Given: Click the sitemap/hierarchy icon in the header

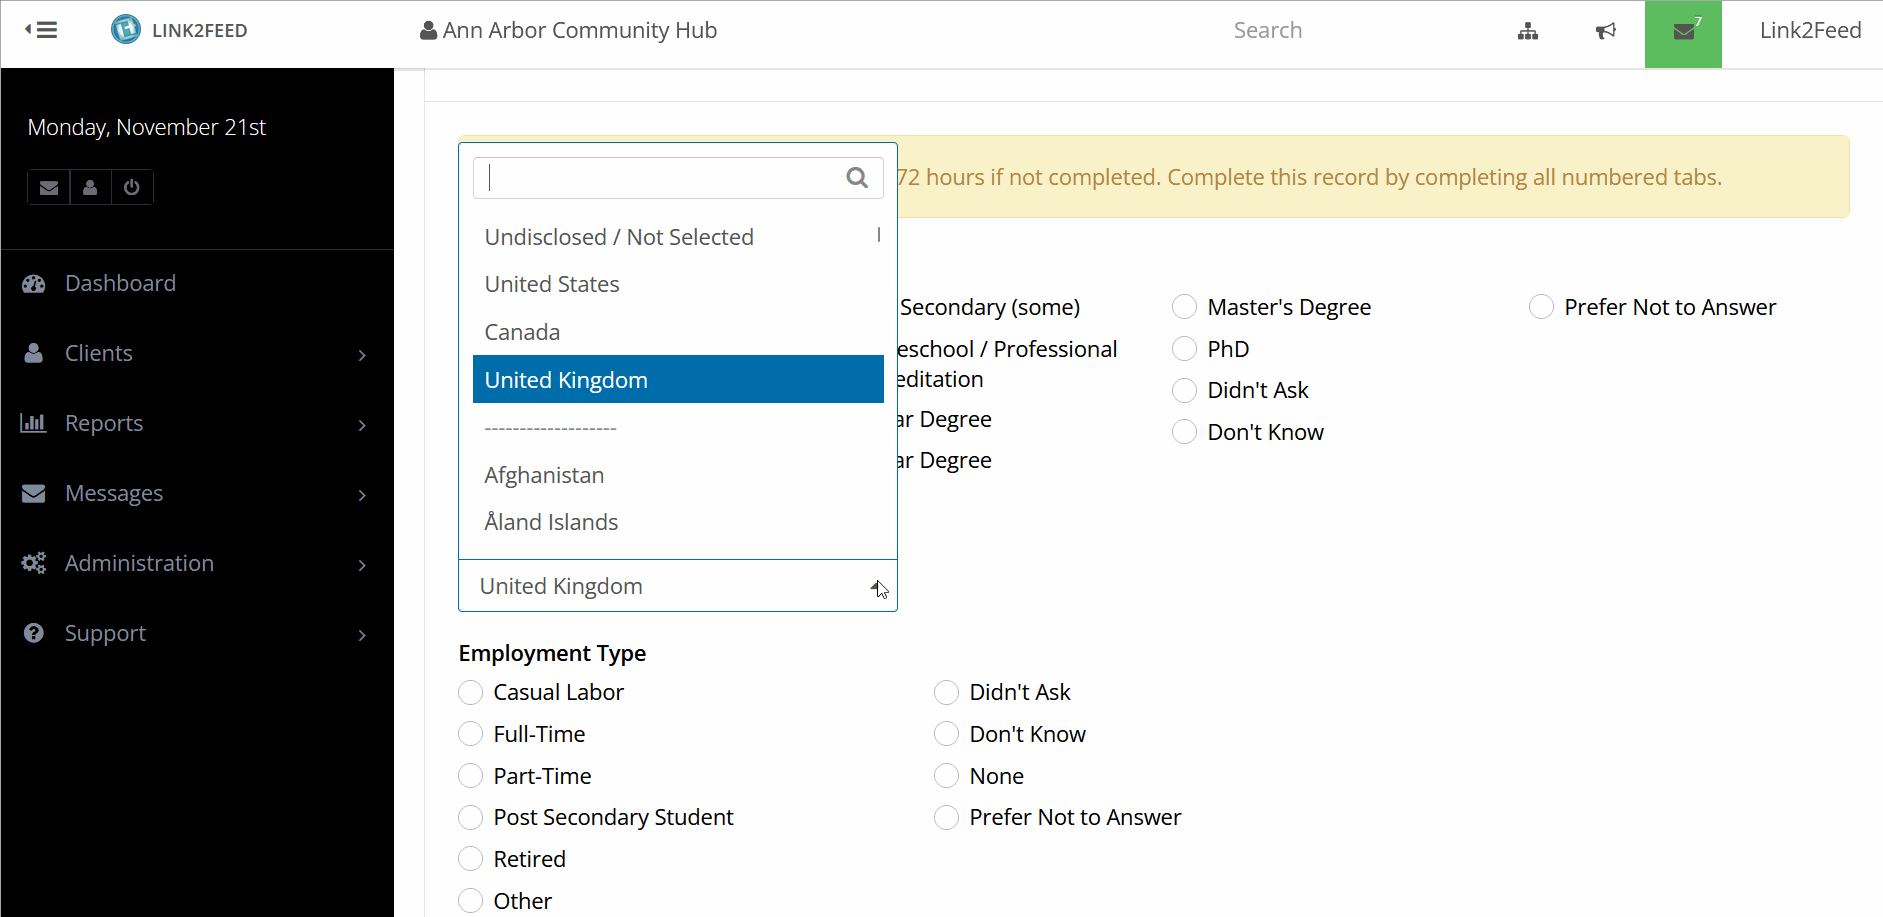Looking at the screenshot, I should click(x=1527, y=30).
